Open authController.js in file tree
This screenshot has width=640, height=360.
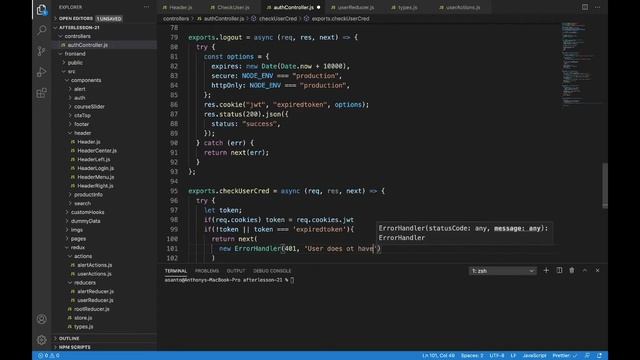point(87,45)
